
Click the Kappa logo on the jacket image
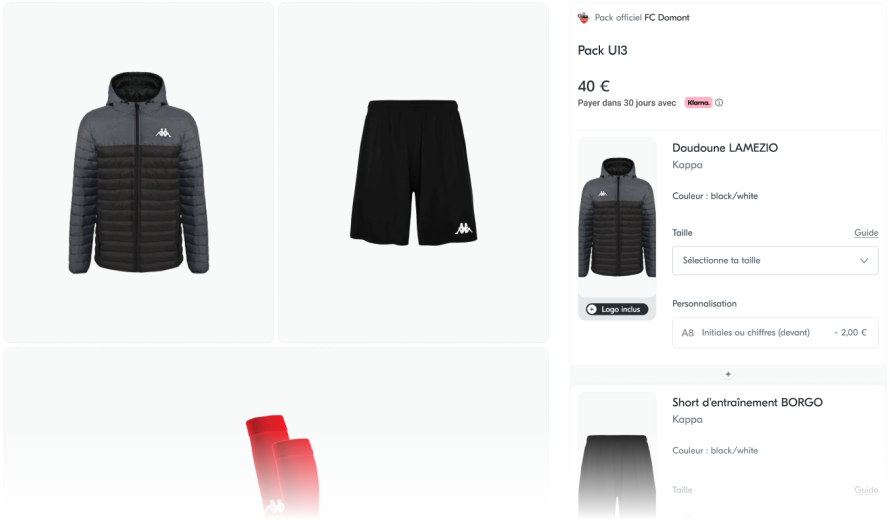(163, 132)
